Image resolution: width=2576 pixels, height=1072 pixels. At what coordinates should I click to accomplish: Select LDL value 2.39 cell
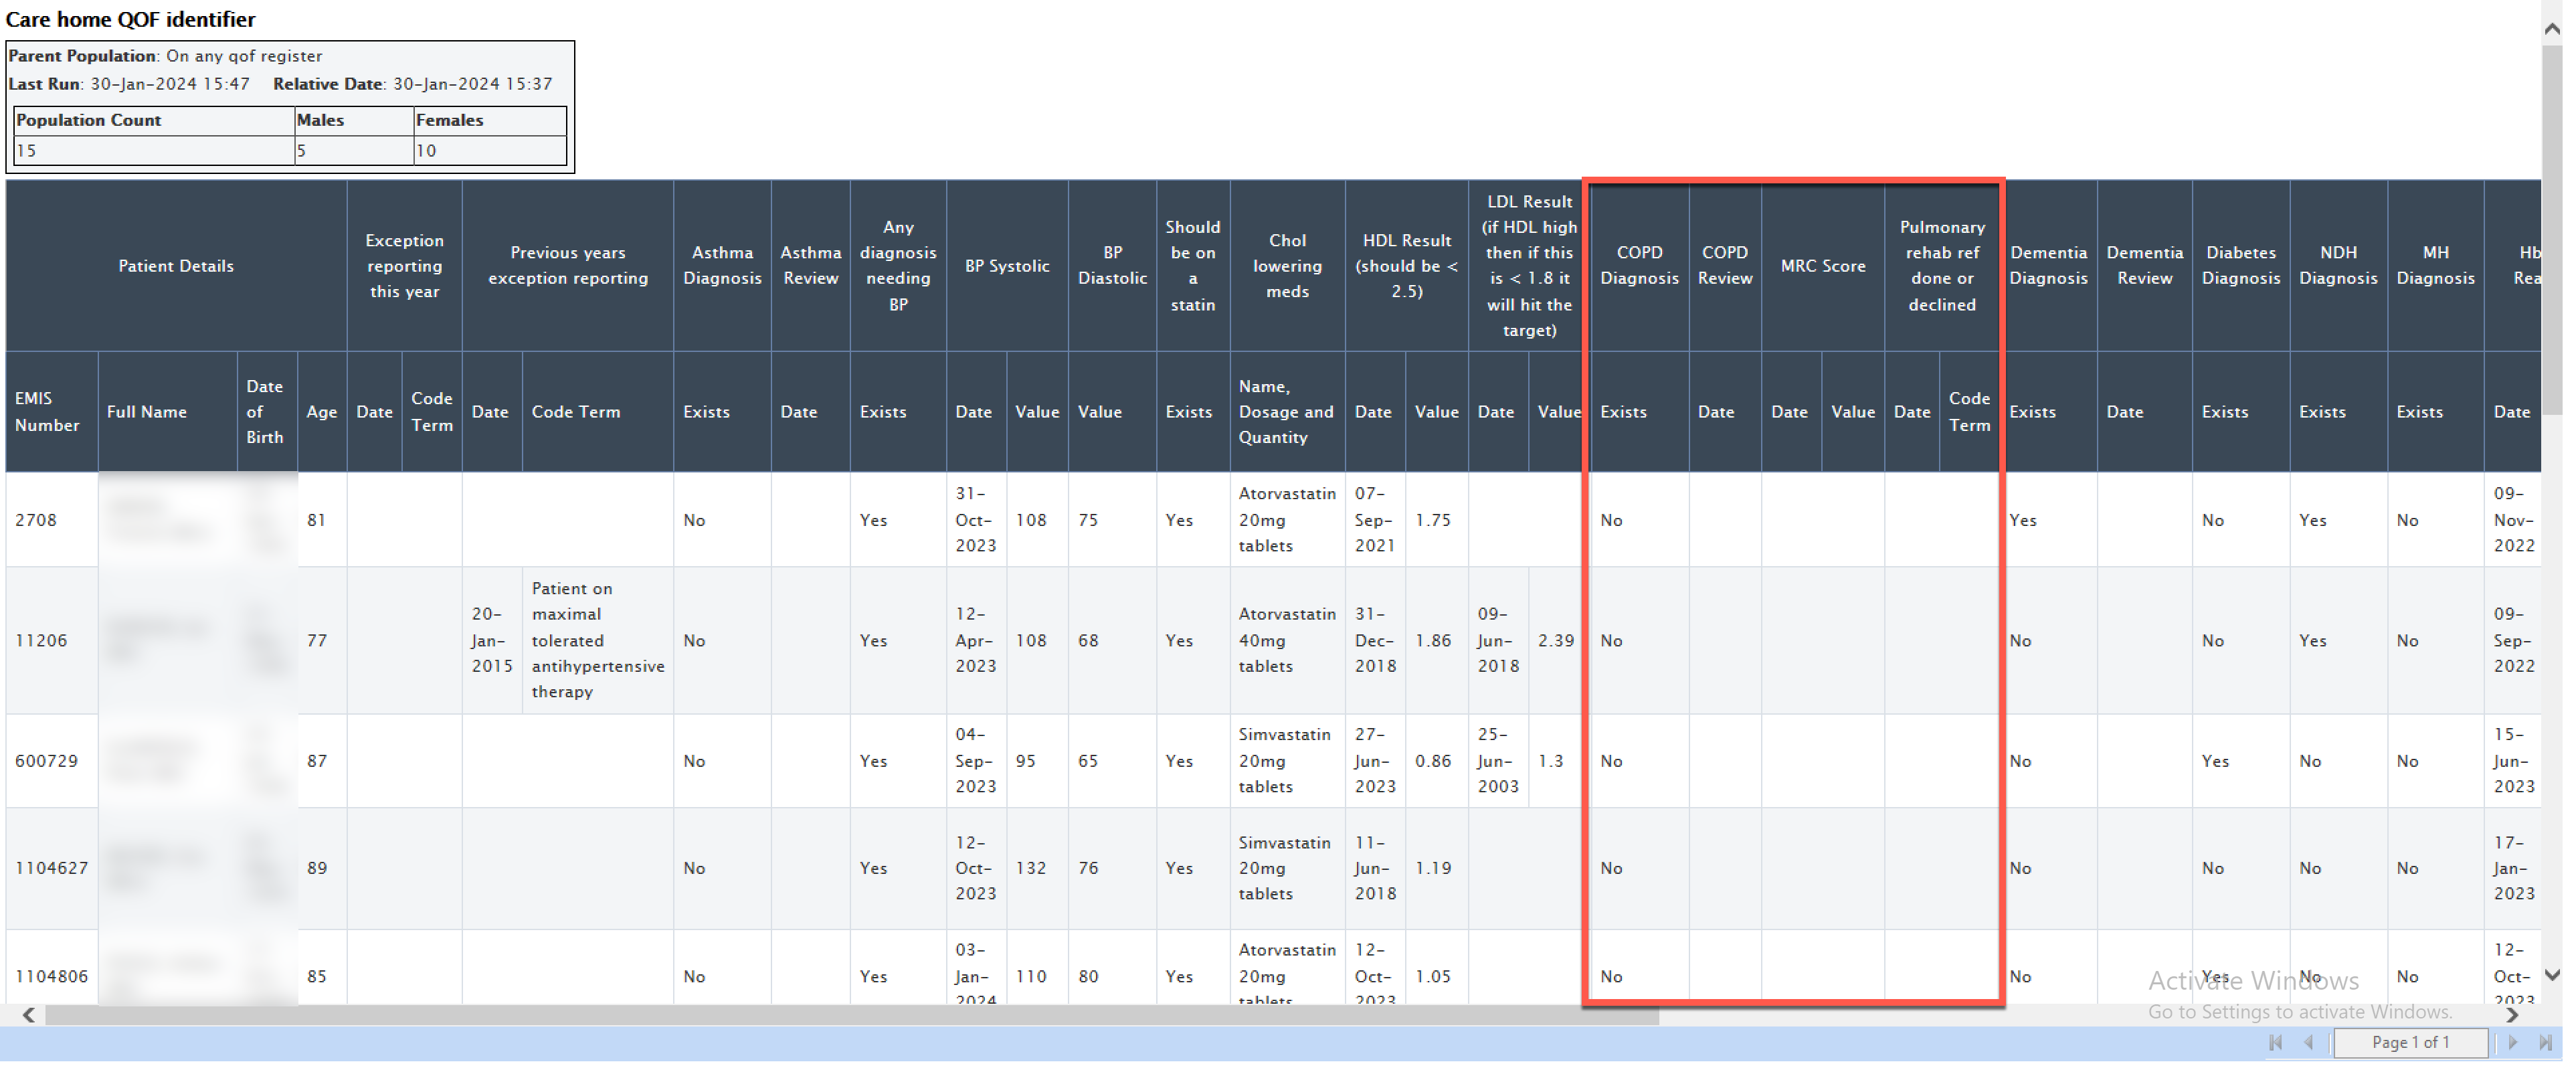[x=1559, y=640]
